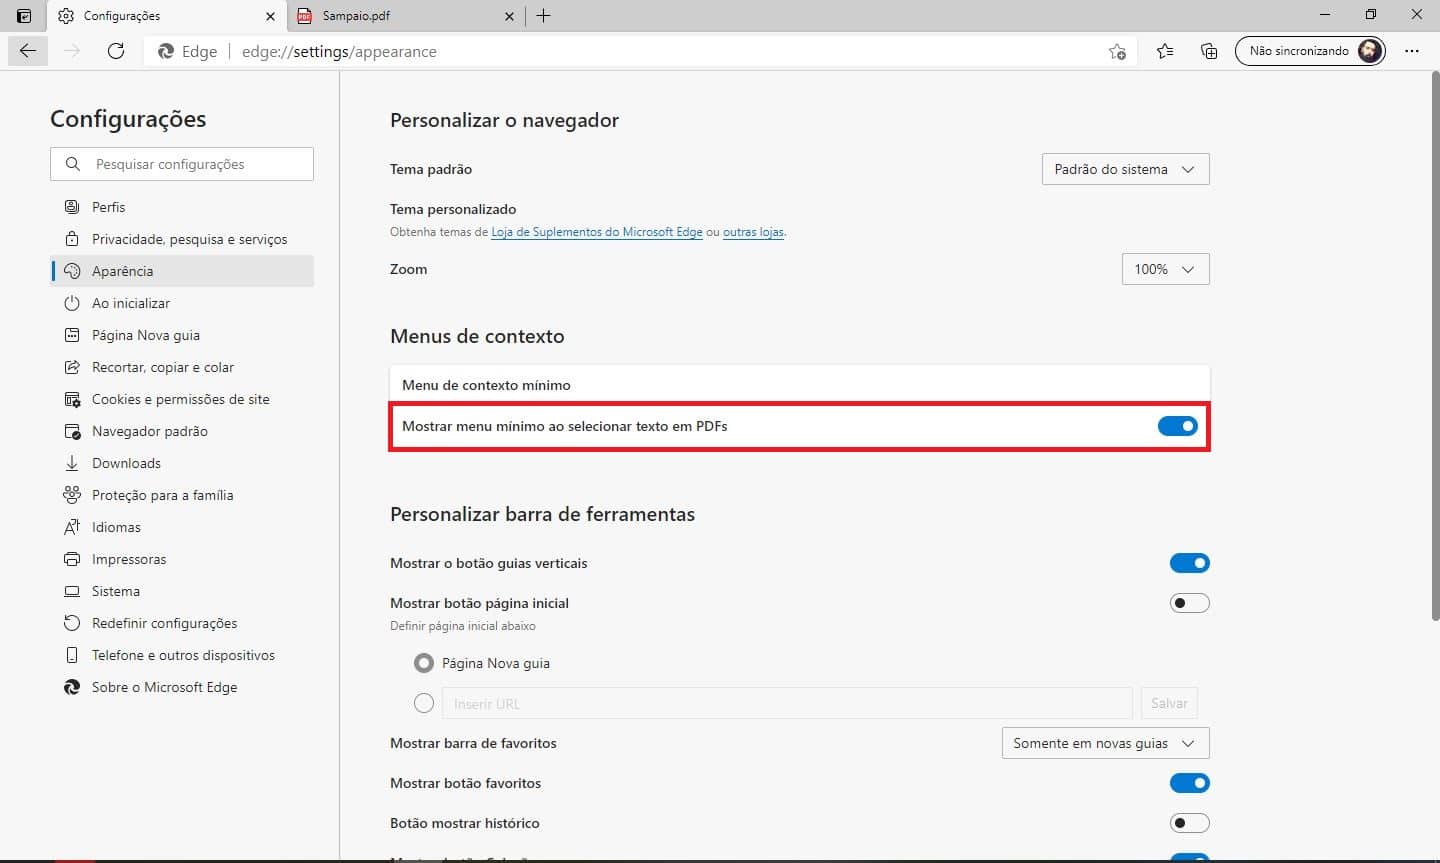1440x863 pixels.
Task: Open the Zoom percentage dropdown
Action: tap(1165, 268)
